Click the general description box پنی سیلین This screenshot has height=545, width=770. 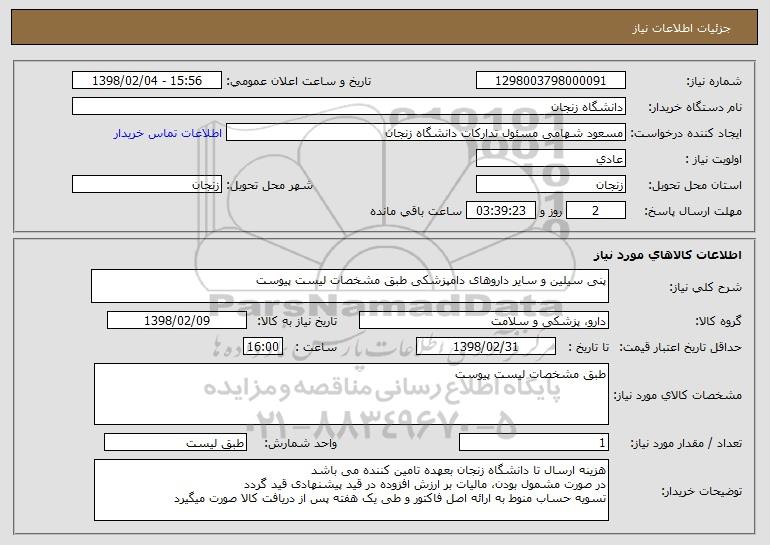[x=350, y=286]
